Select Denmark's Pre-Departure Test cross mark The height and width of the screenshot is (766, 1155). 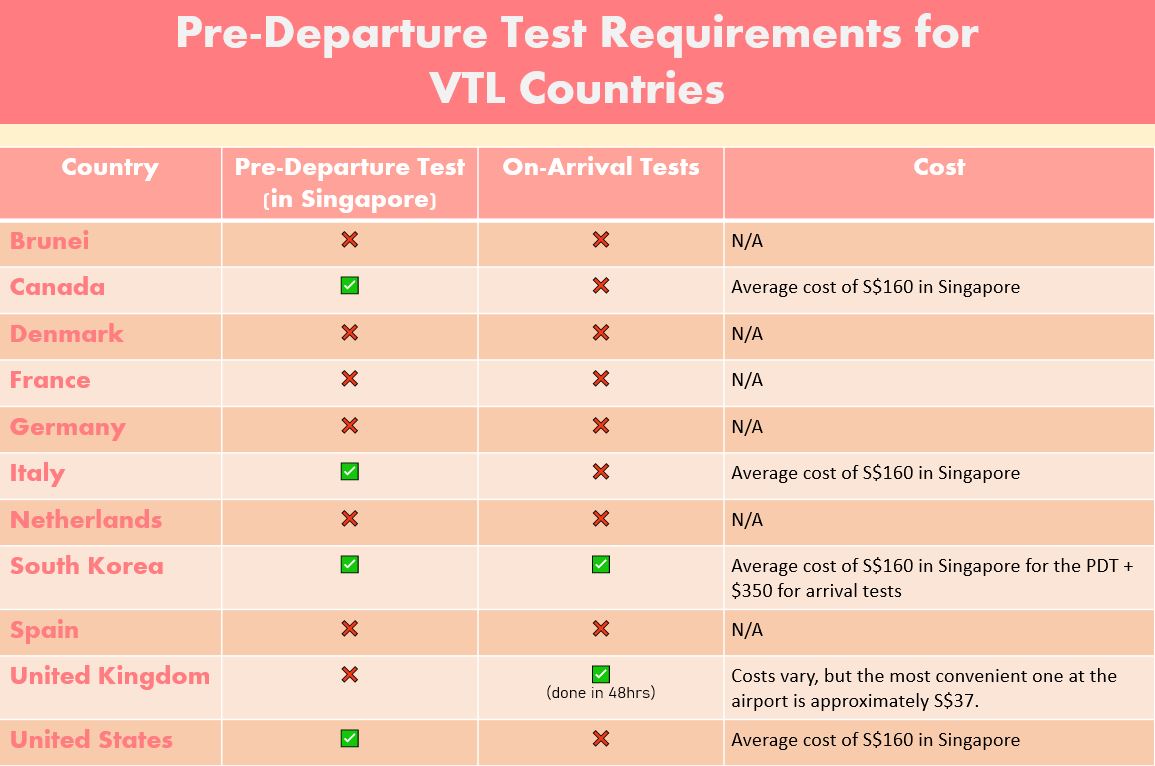point(349,333)
